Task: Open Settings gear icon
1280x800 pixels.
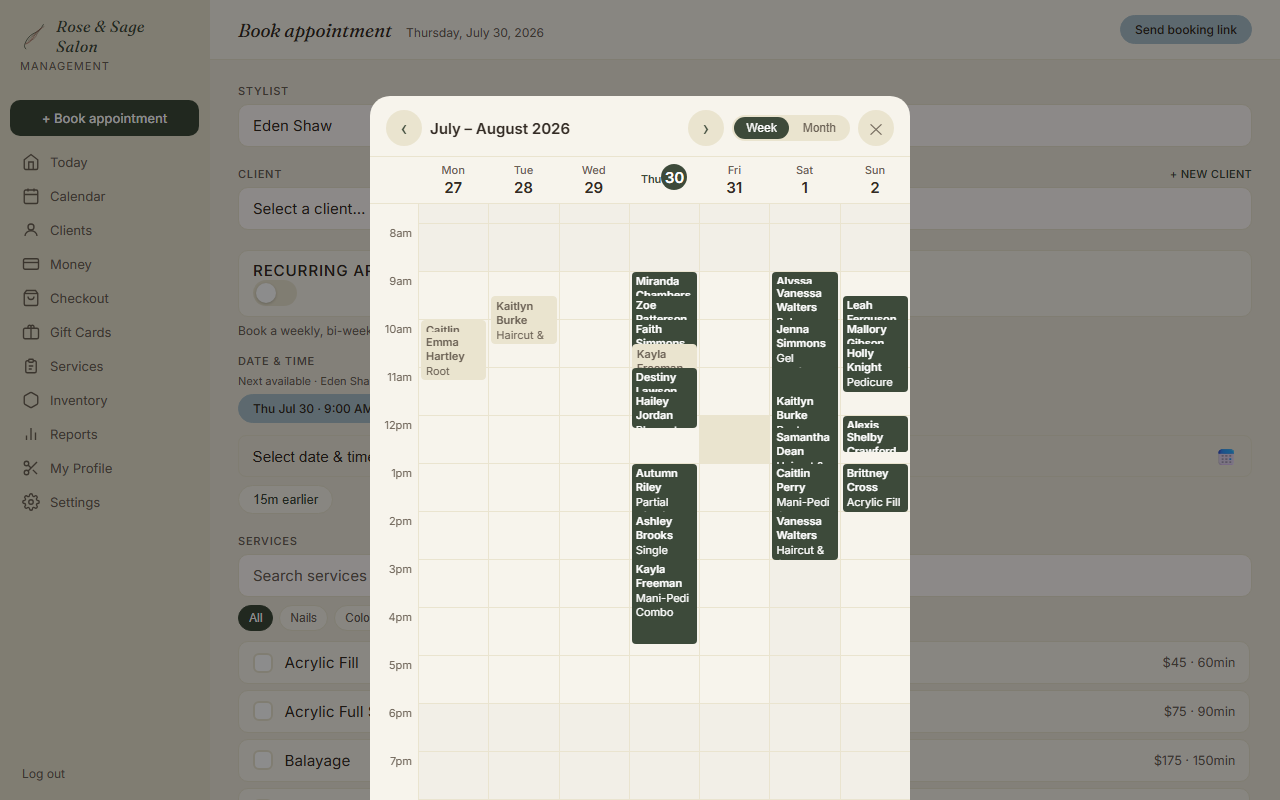Action: (31, 502)
